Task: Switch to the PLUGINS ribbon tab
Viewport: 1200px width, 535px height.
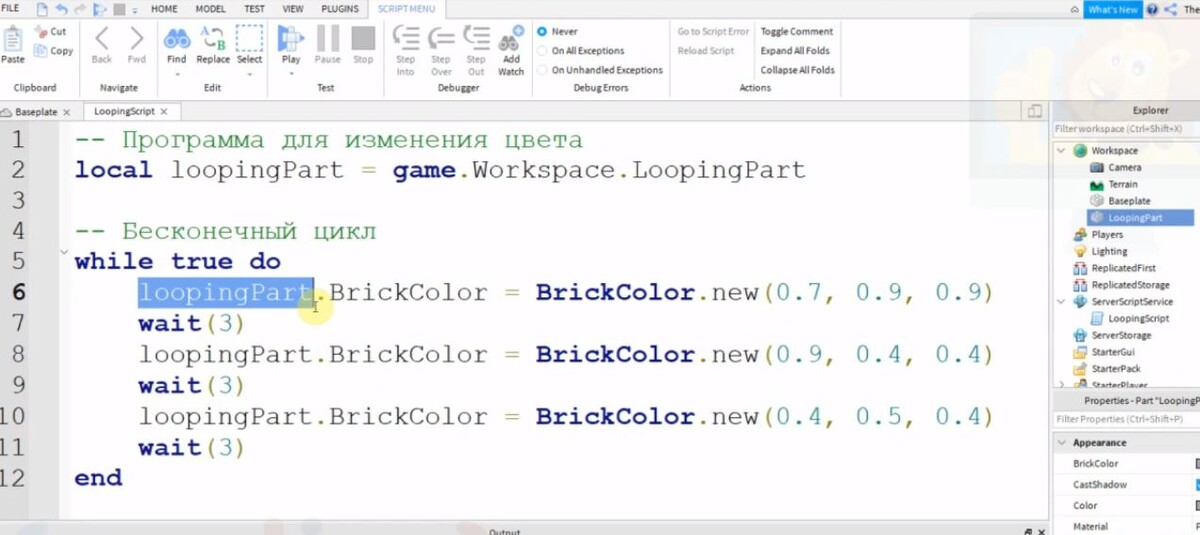Action: click(x=340, y=9)
